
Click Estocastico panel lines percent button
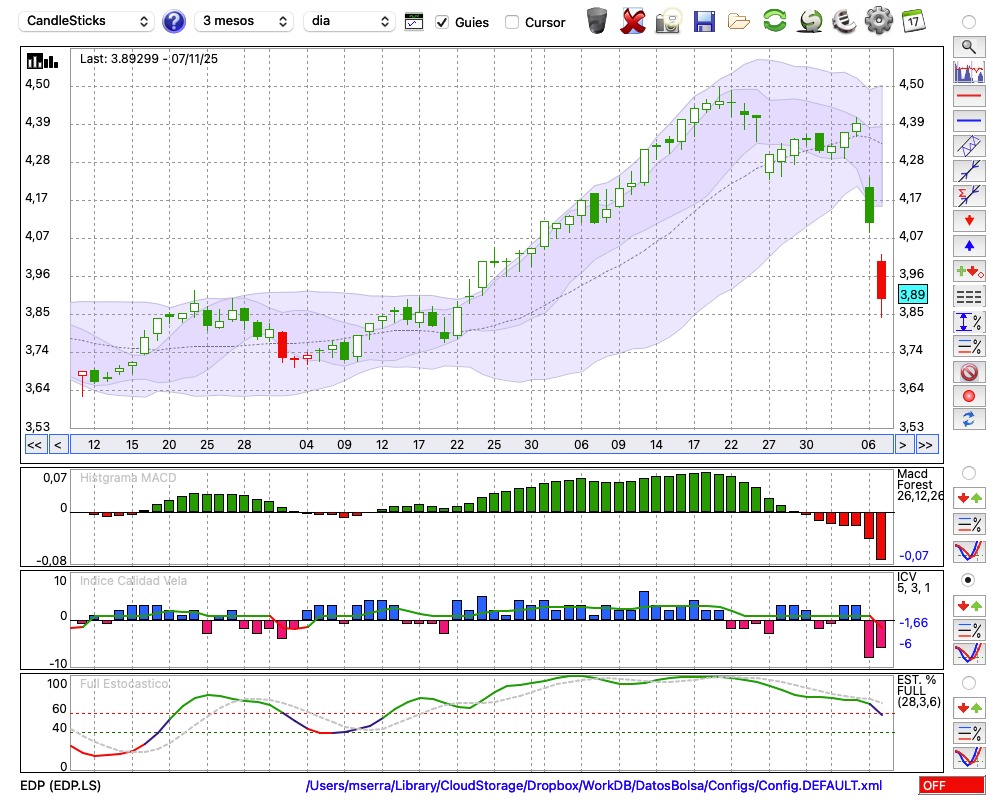pos(969,732)
